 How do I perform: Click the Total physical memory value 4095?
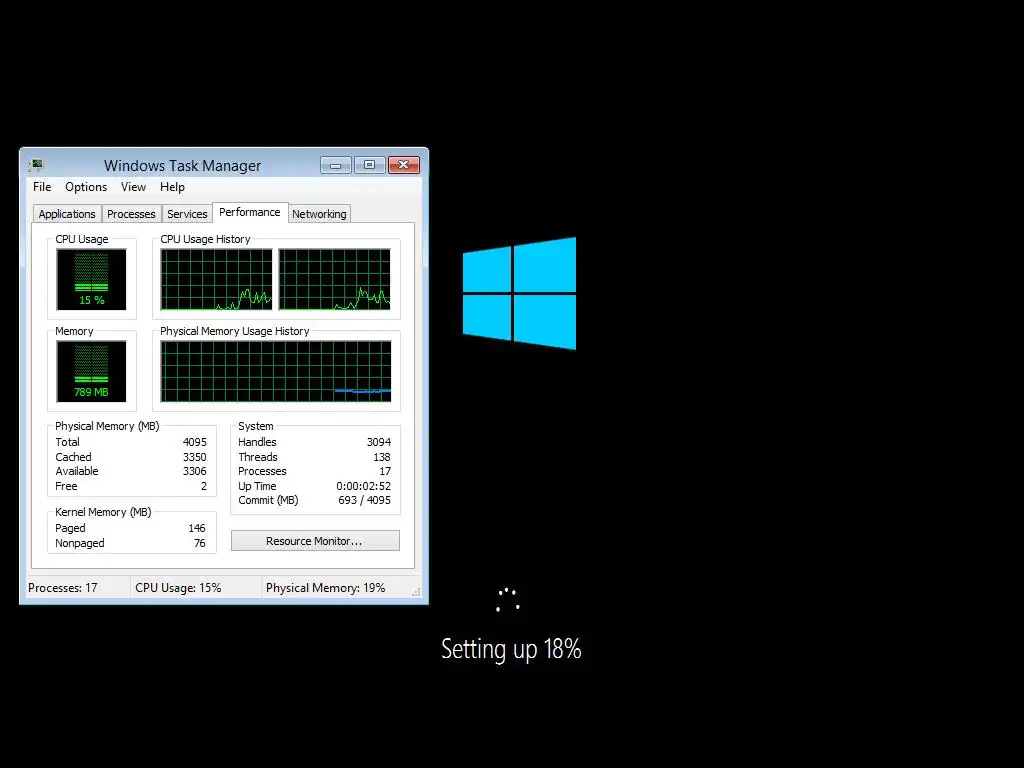coord(195,442)
